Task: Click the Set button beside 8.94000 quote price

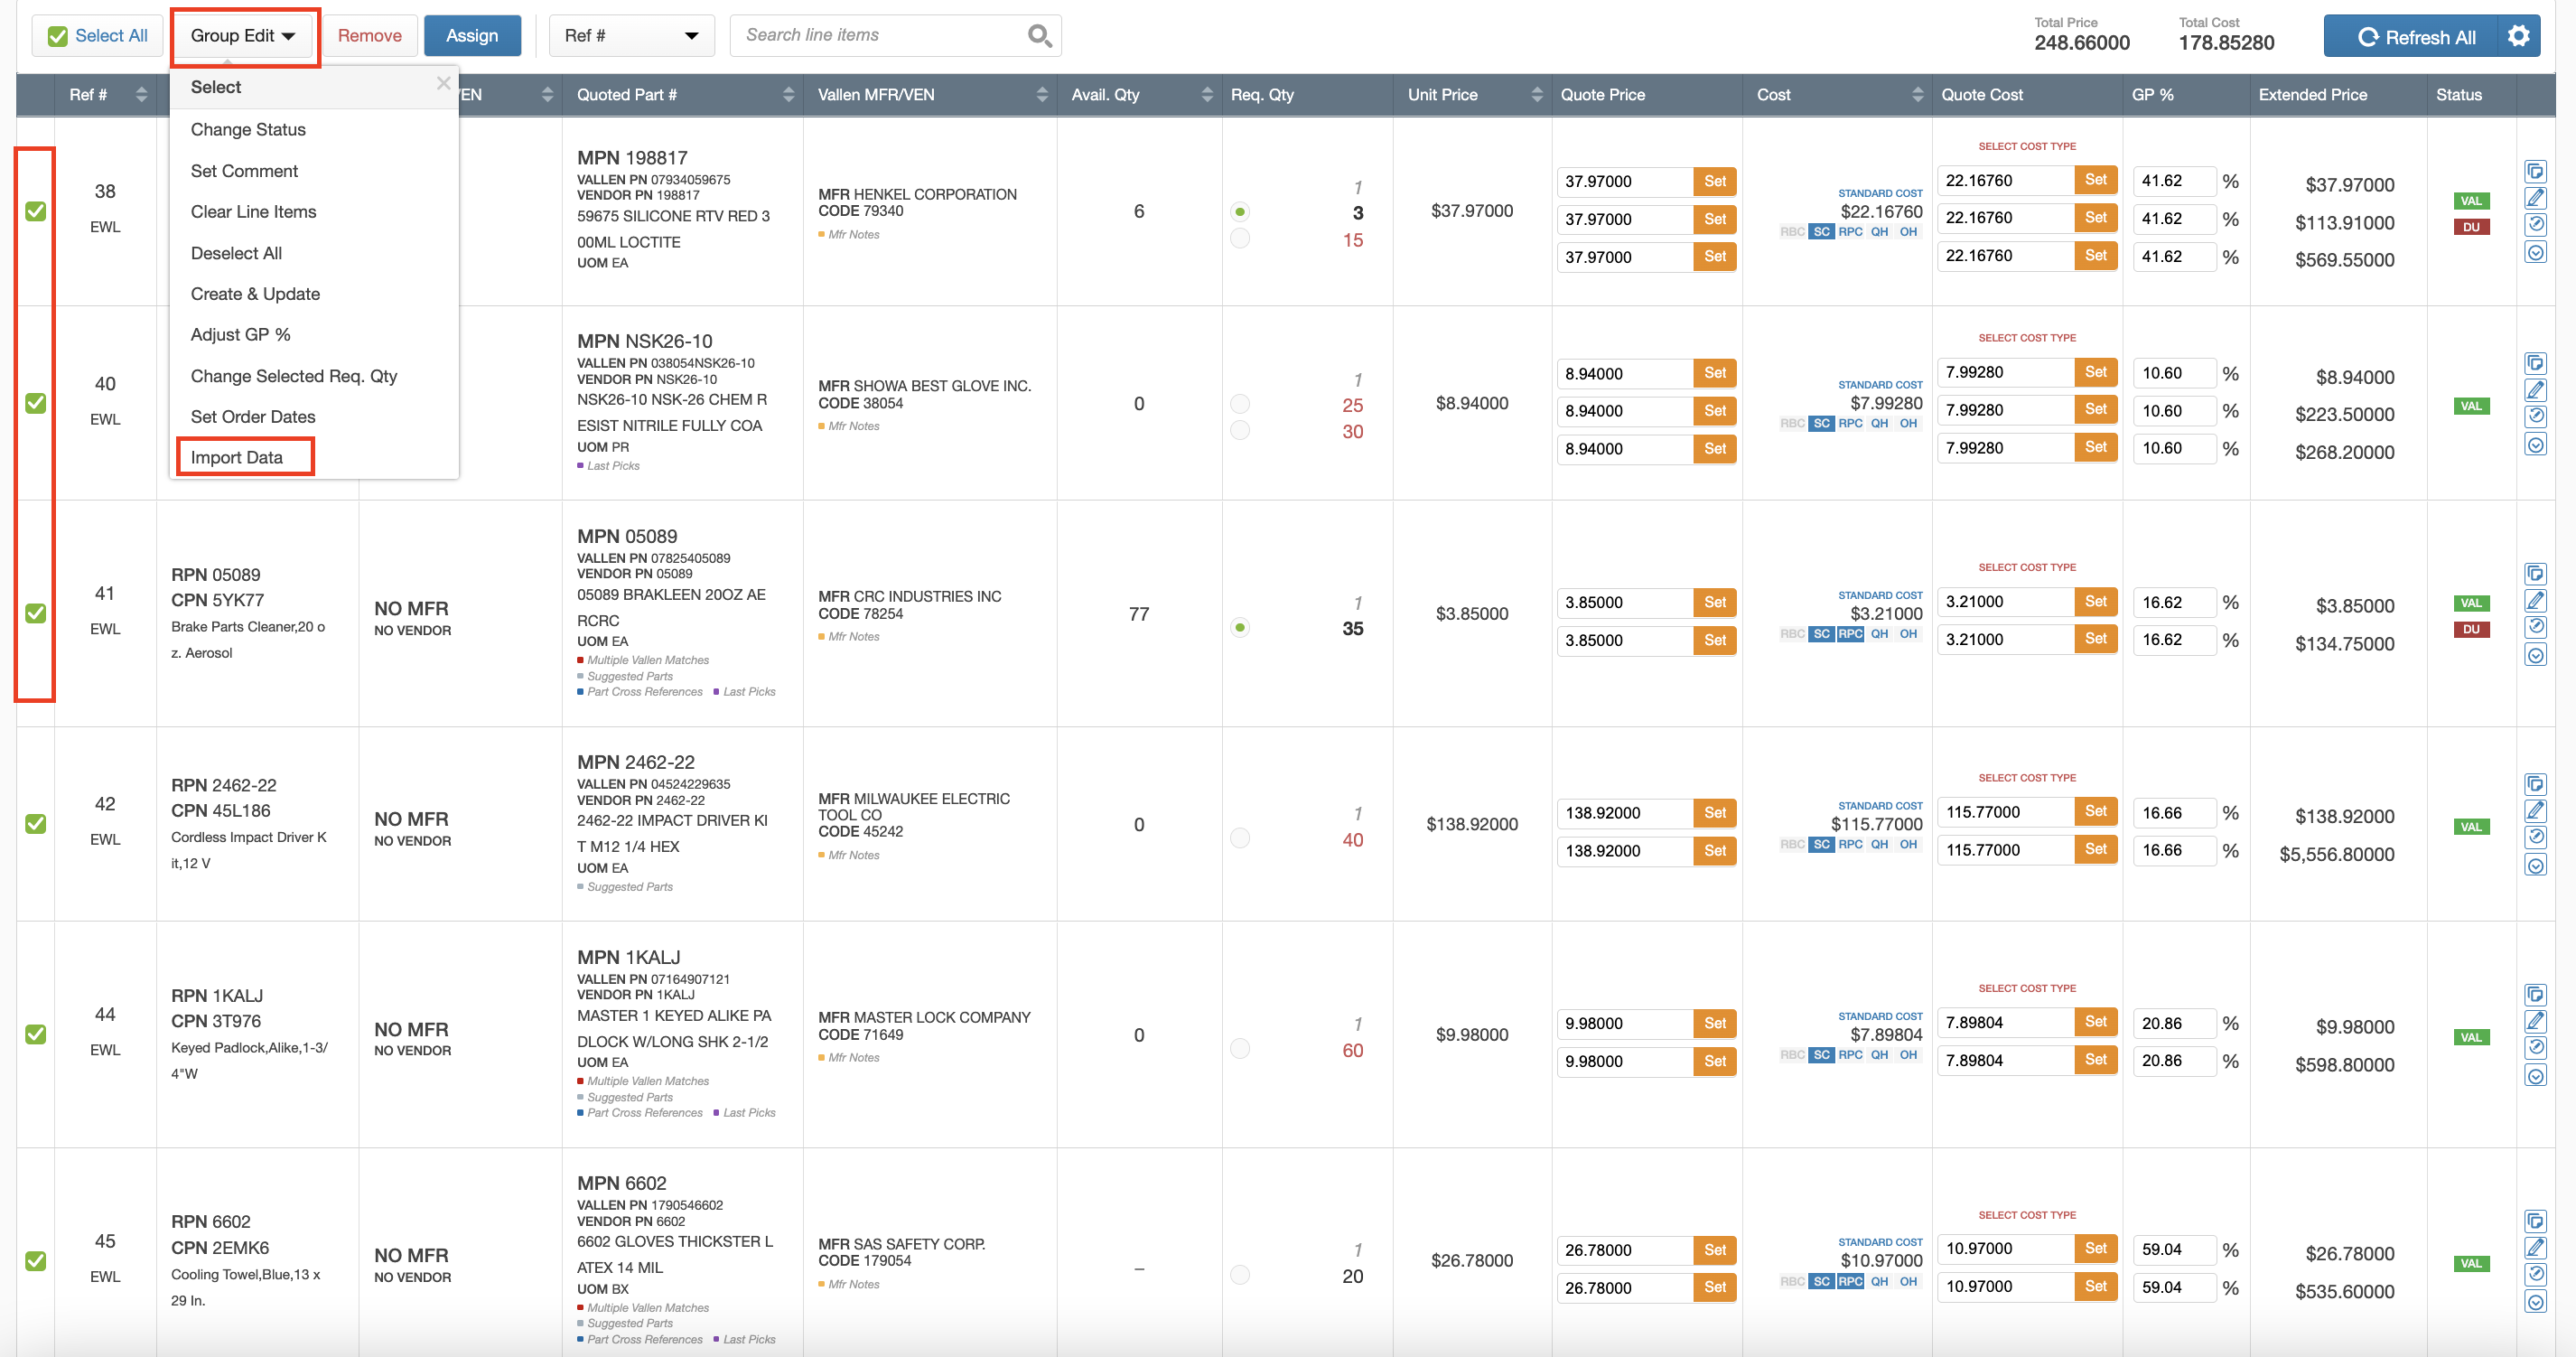Action: (1714, 373)
